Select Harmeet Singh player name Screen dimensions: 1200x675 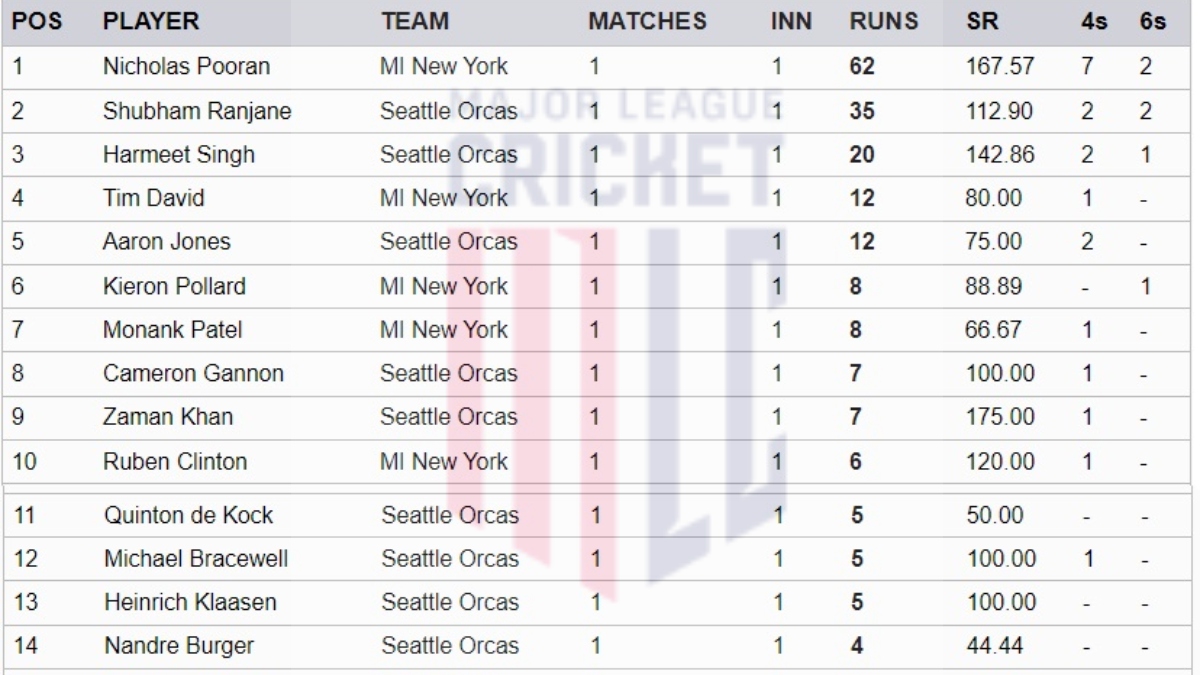pyautogui.click(x=179, y=155)
